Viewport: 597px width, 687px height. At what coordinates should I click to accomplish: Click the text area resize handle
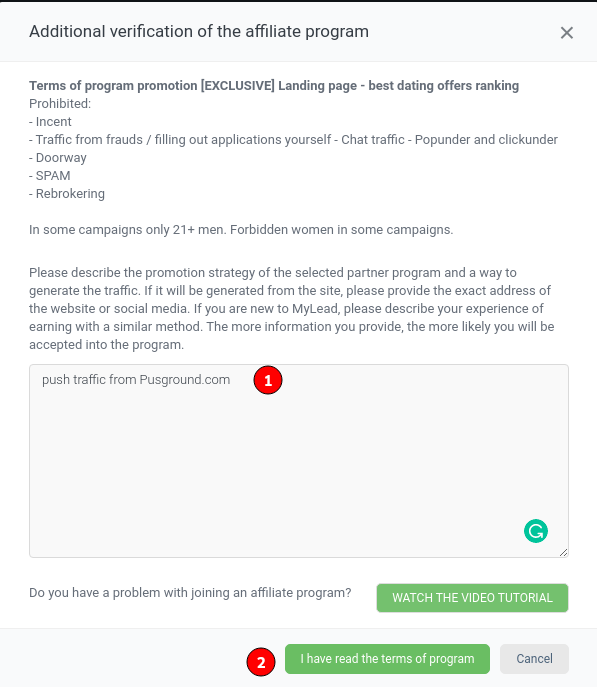coord(563,552)
